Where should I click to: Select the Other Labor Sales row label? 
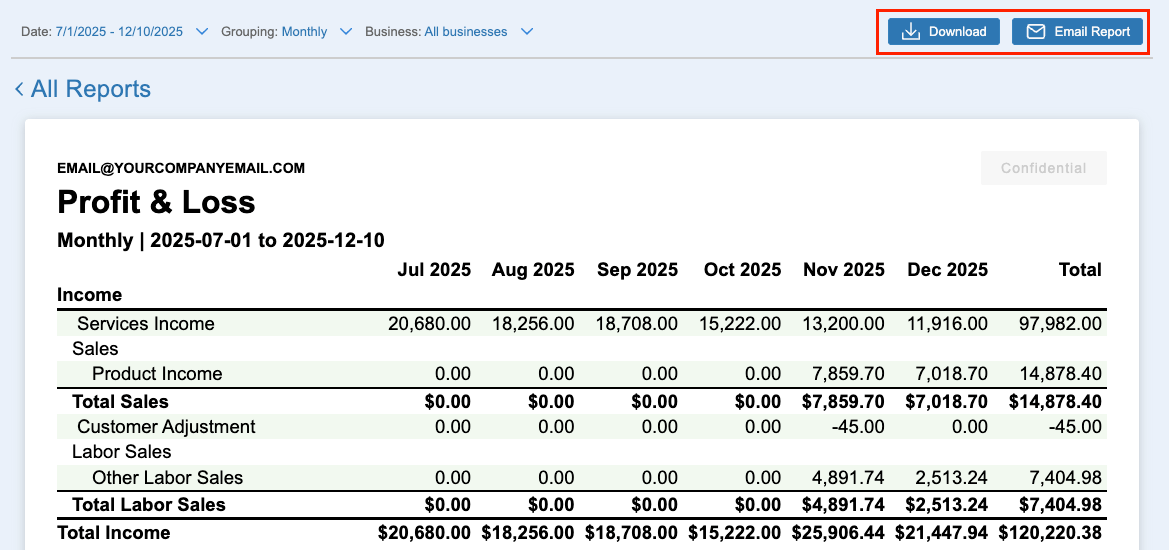(x=167, y=478)
